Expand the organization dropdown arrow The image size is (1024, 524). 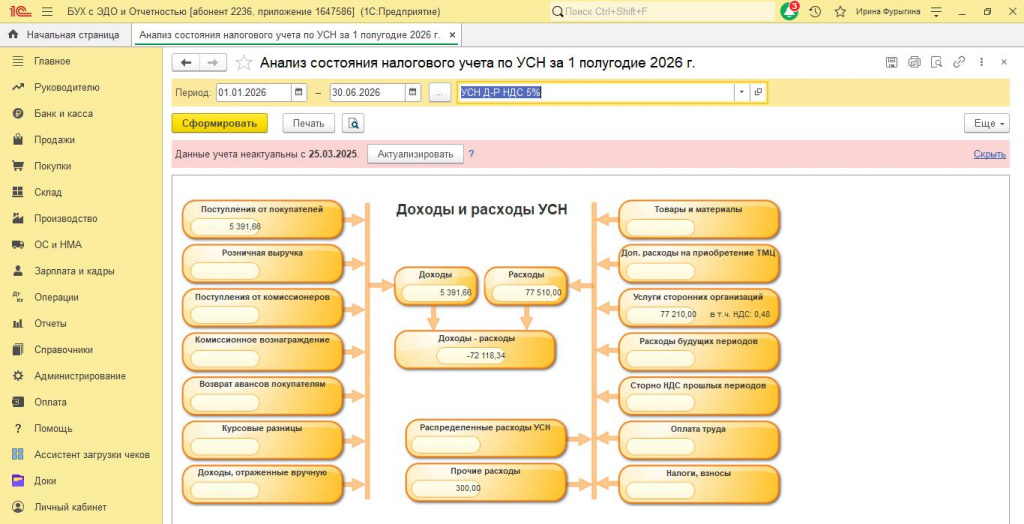[x=741, y=93]
